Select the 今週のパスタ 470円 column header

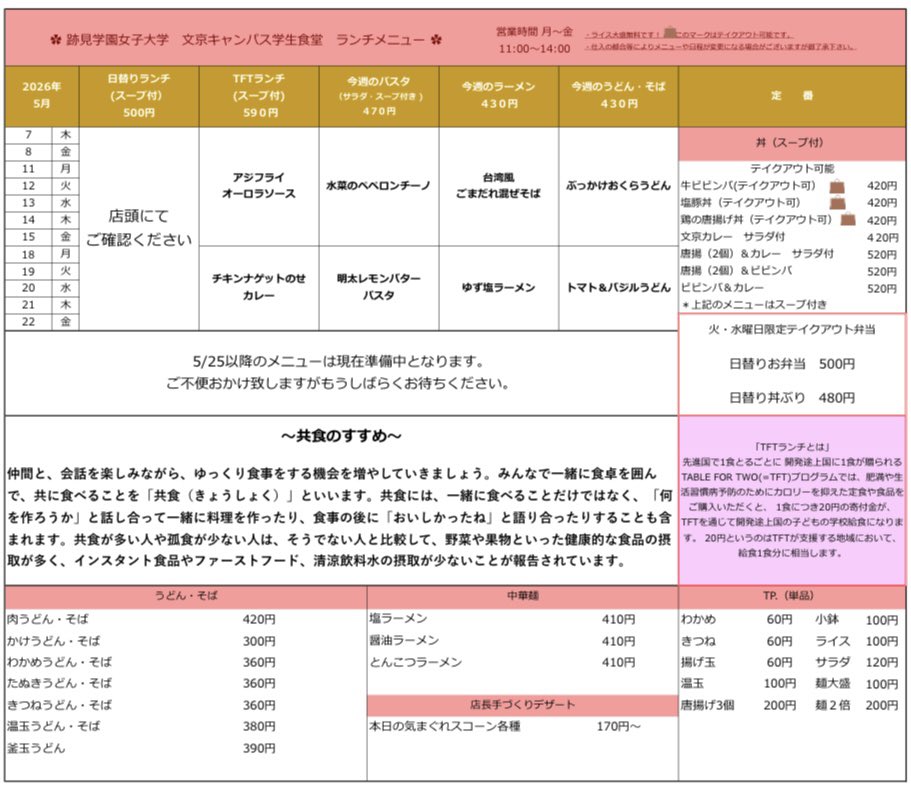click(379, 96)
